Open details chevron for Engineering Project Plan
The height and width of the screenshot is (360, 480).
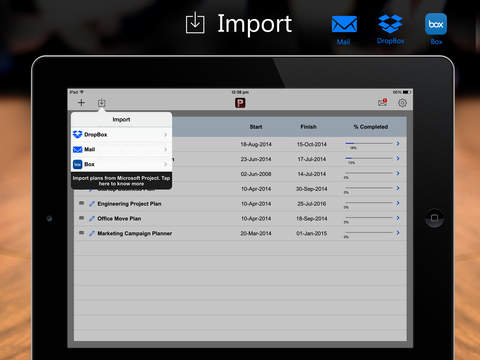pos(398,203)
